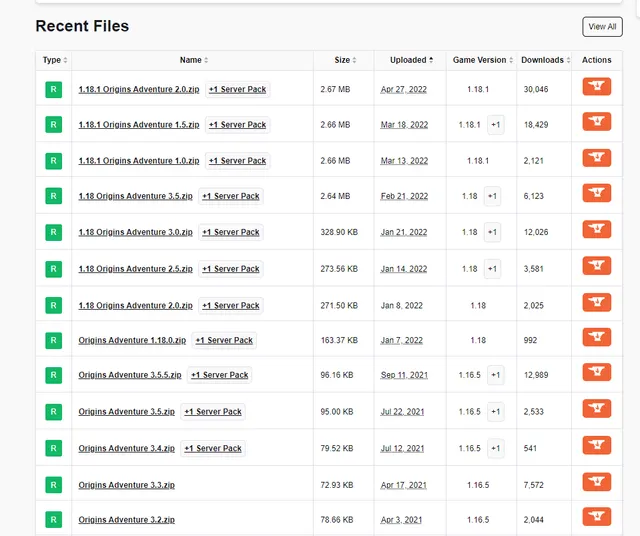Viewport: 640px width, 536px height.
Task: Open 1.18.1 Origins Adventure 2.0.zip link
Action: (139, 89)
